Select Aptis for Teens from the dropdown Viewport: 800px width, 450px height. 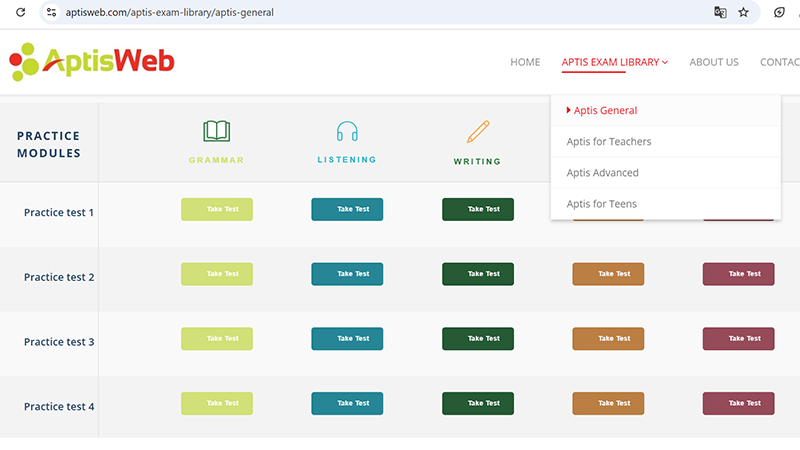point(666,204)
